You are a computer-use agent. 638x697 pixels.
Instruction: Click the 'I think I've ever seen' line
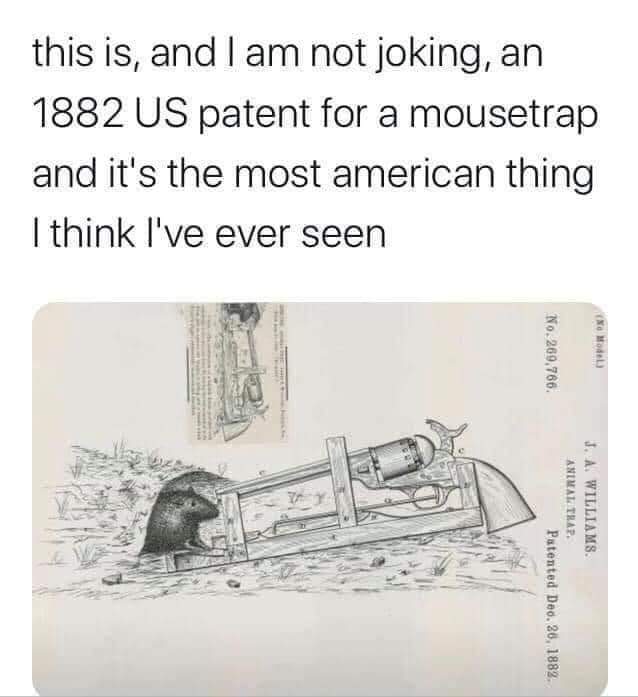(209, 233)
